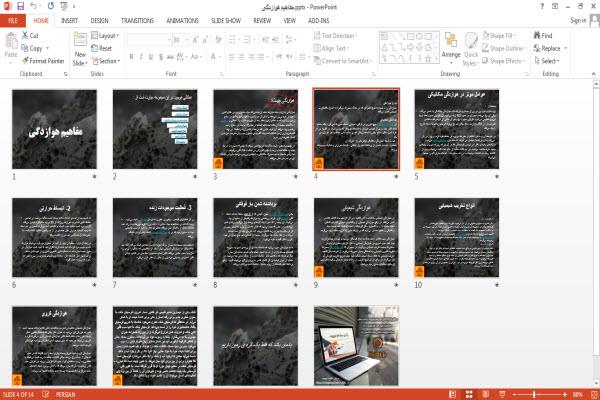The width and height of the screenshot is (600, 400).
Task: Select slide 14 laptop photo thumbnail
Action: [356, 346]
